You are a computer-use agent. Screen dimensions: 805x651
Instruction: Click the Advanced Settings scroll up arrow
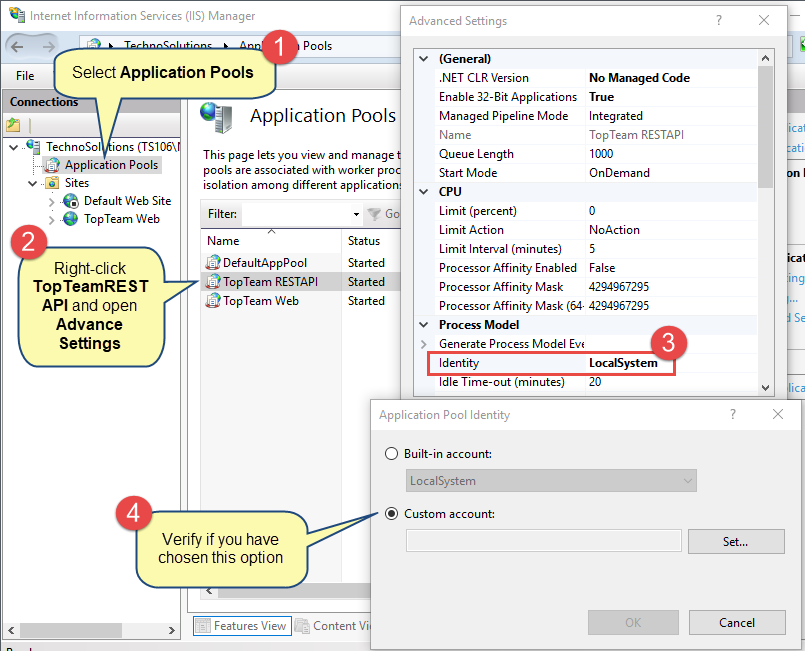tap(765, 59)
